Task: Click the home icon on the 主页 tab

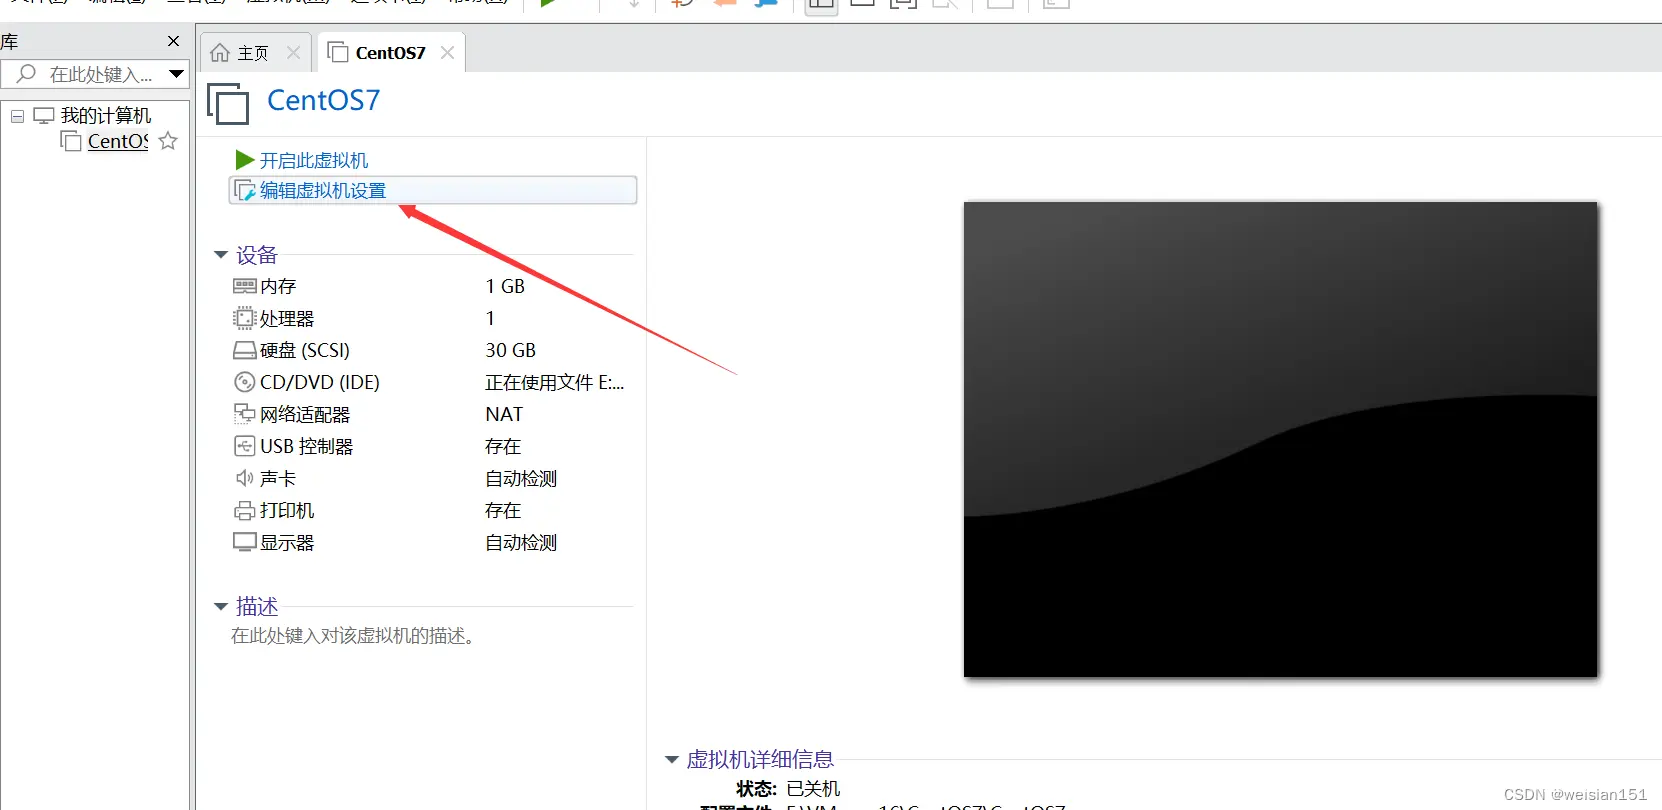Action: (220, 53)
